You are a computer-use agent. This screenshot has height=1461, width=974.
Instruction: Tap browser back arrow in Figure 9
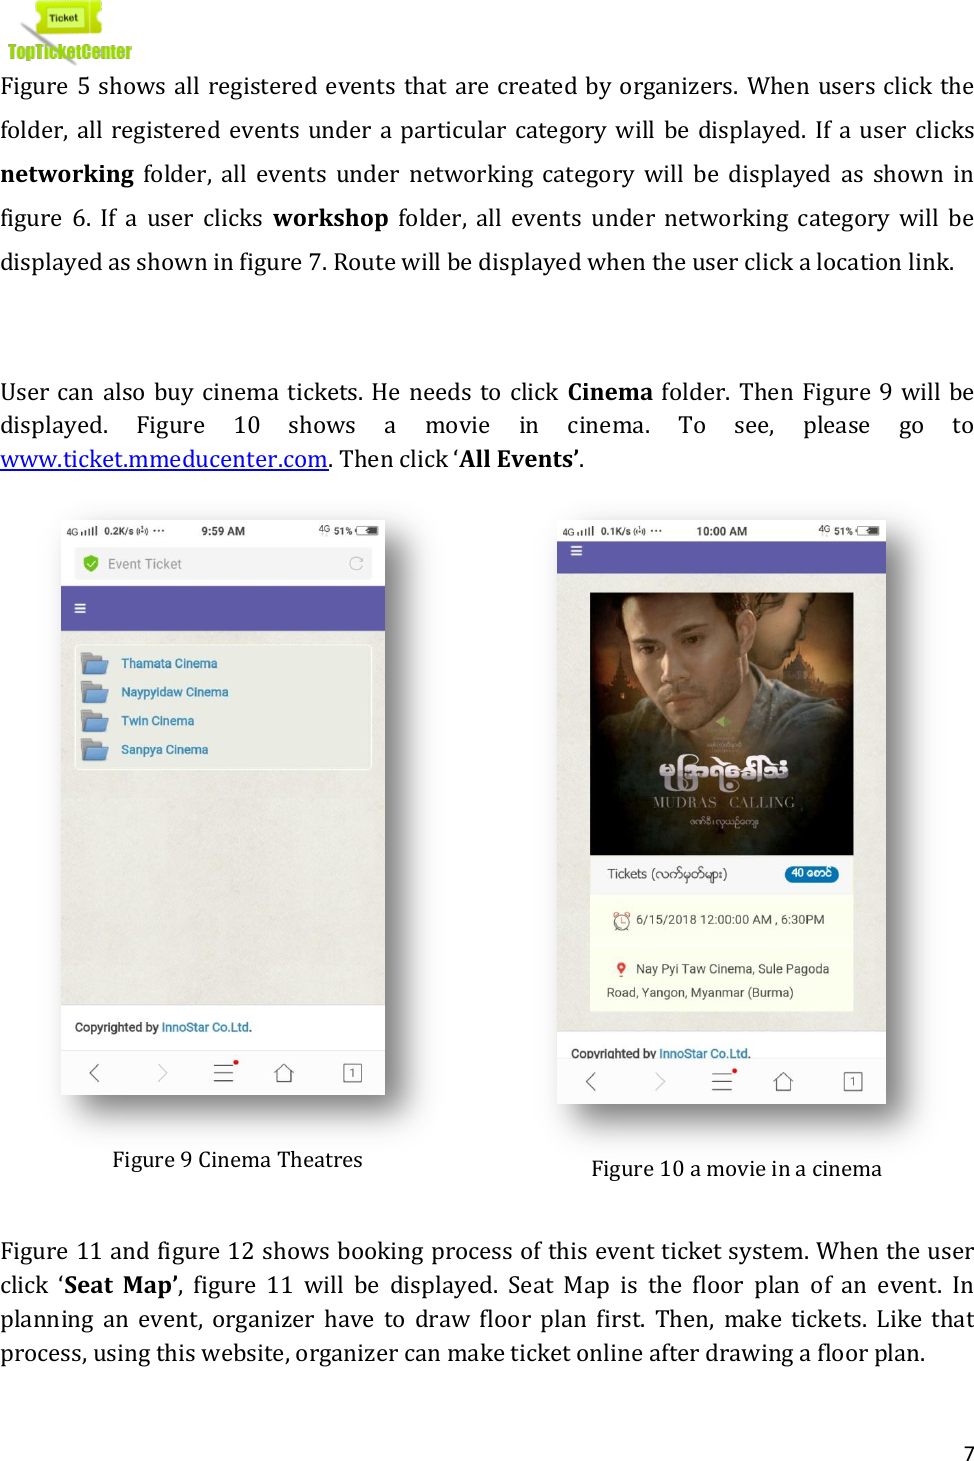95,1073
